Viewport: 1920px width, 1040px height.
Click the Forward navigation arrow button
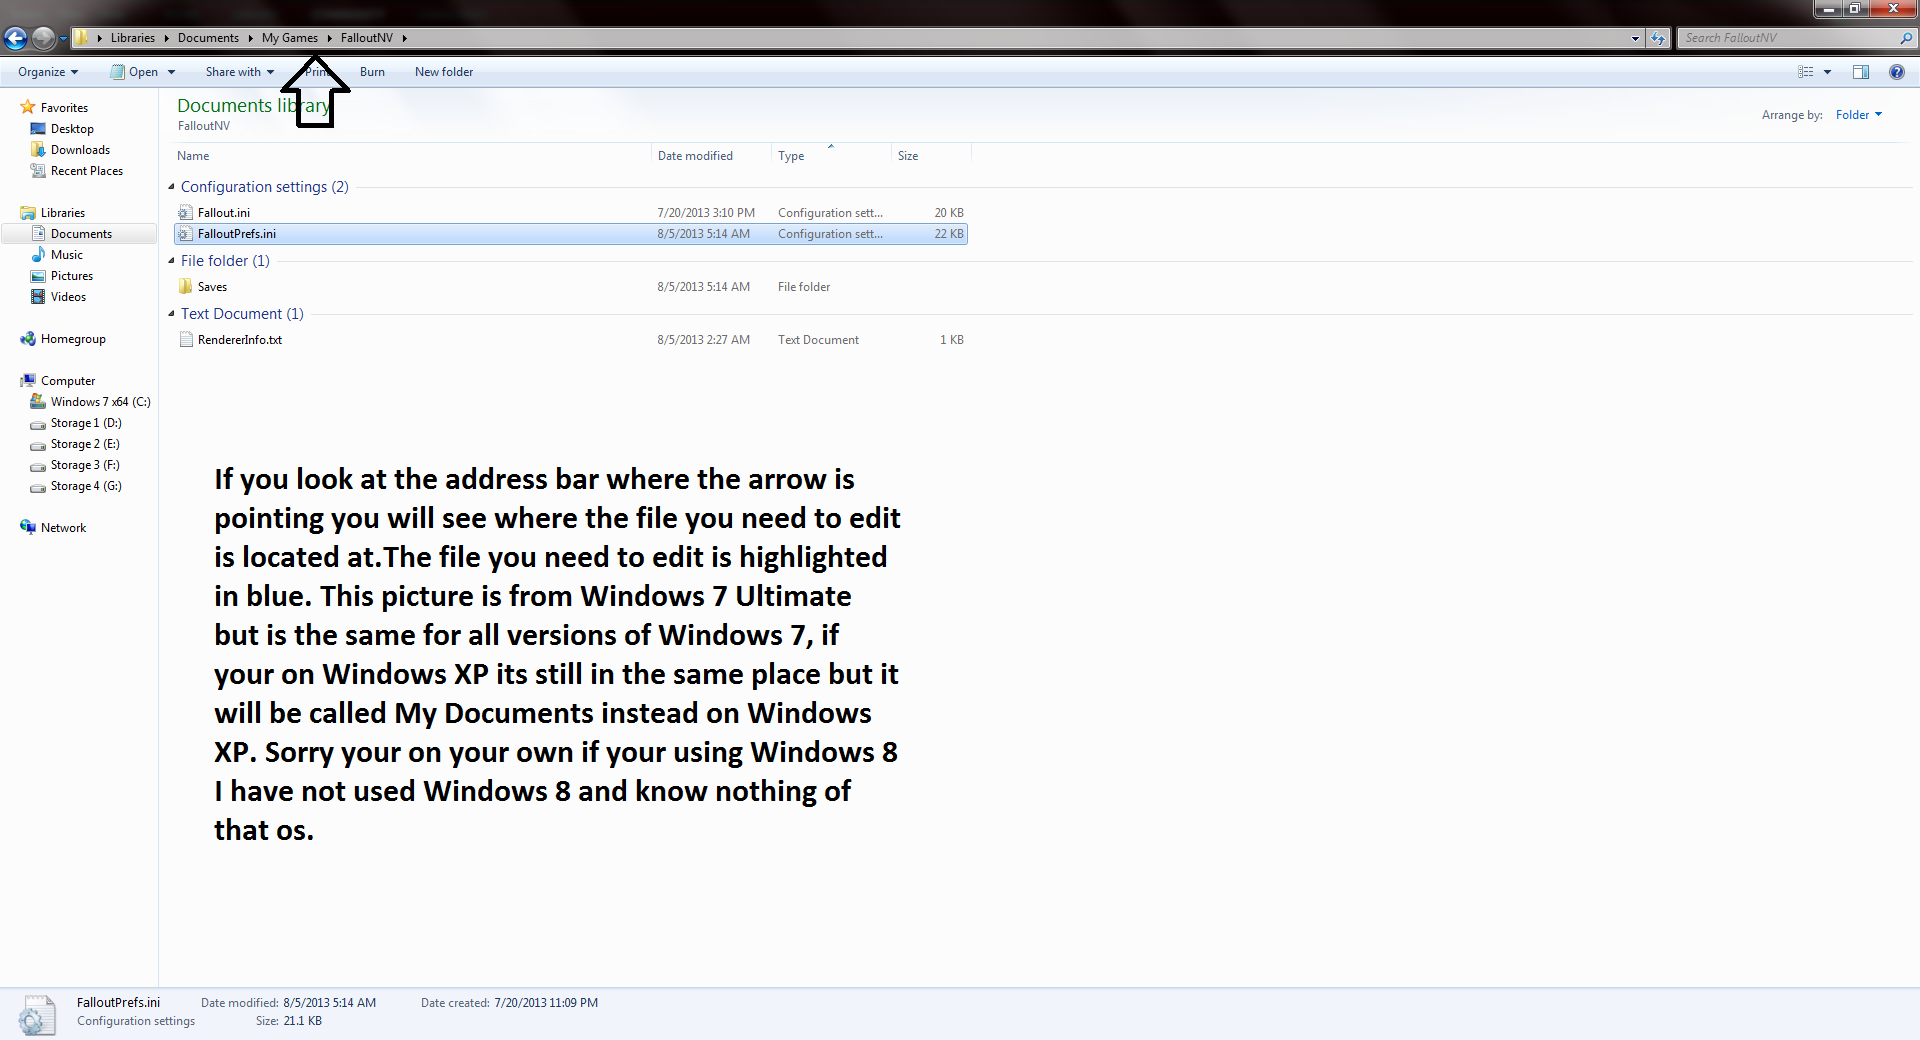click(x=43, y=38)
